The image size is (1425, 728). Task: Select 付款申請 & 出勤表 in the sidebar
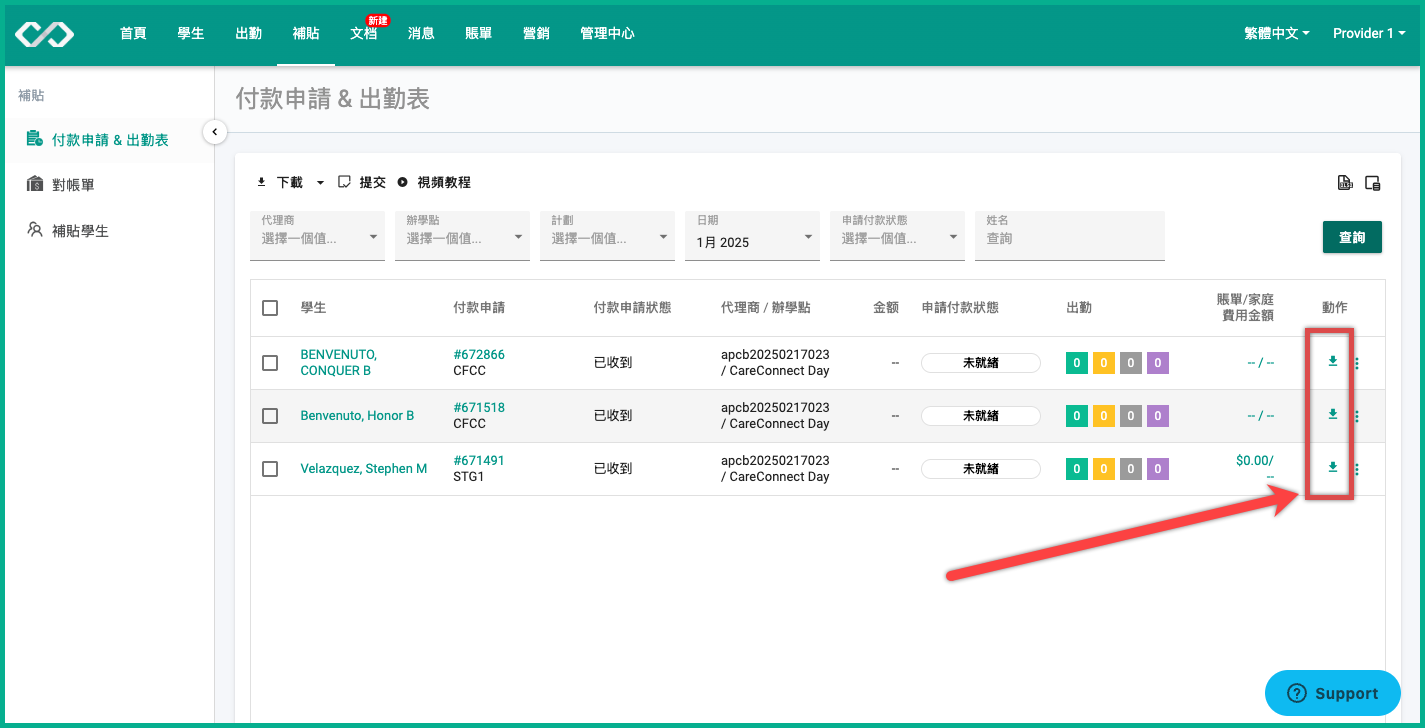(x=110, y=140)
